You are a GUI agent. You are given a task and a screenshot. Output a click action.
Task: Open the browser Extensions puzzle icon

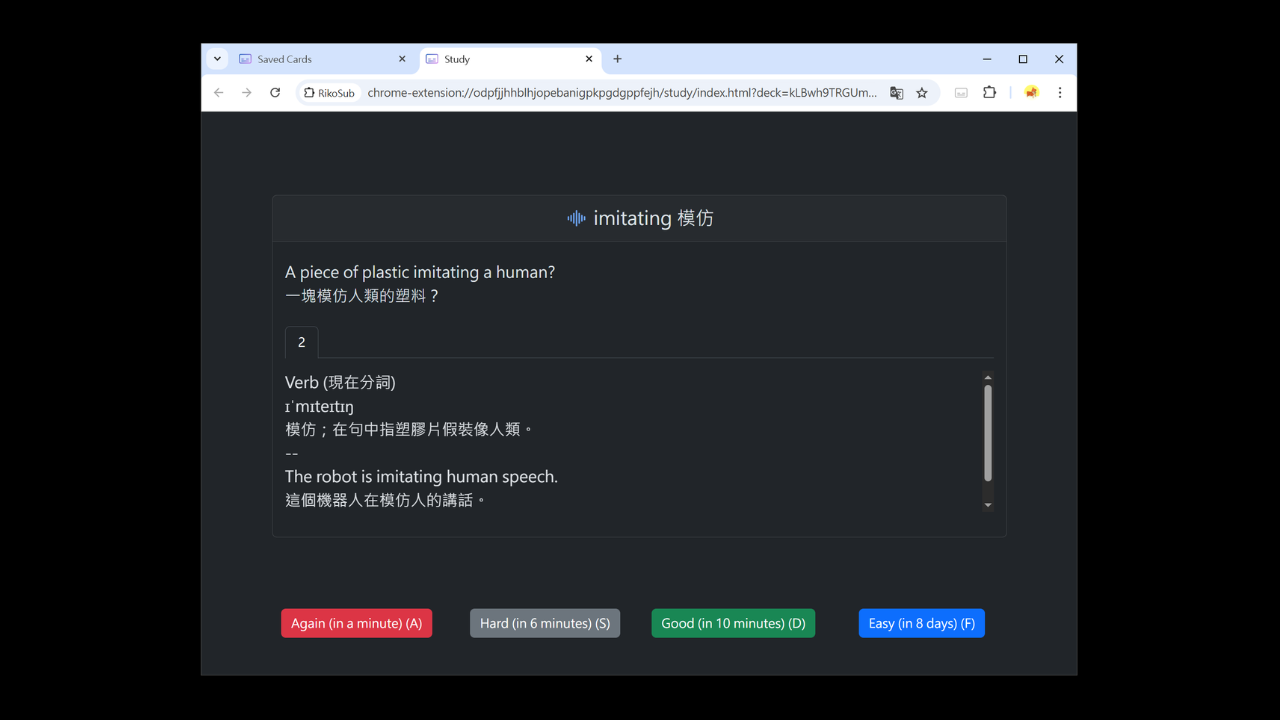click(989, 93)
